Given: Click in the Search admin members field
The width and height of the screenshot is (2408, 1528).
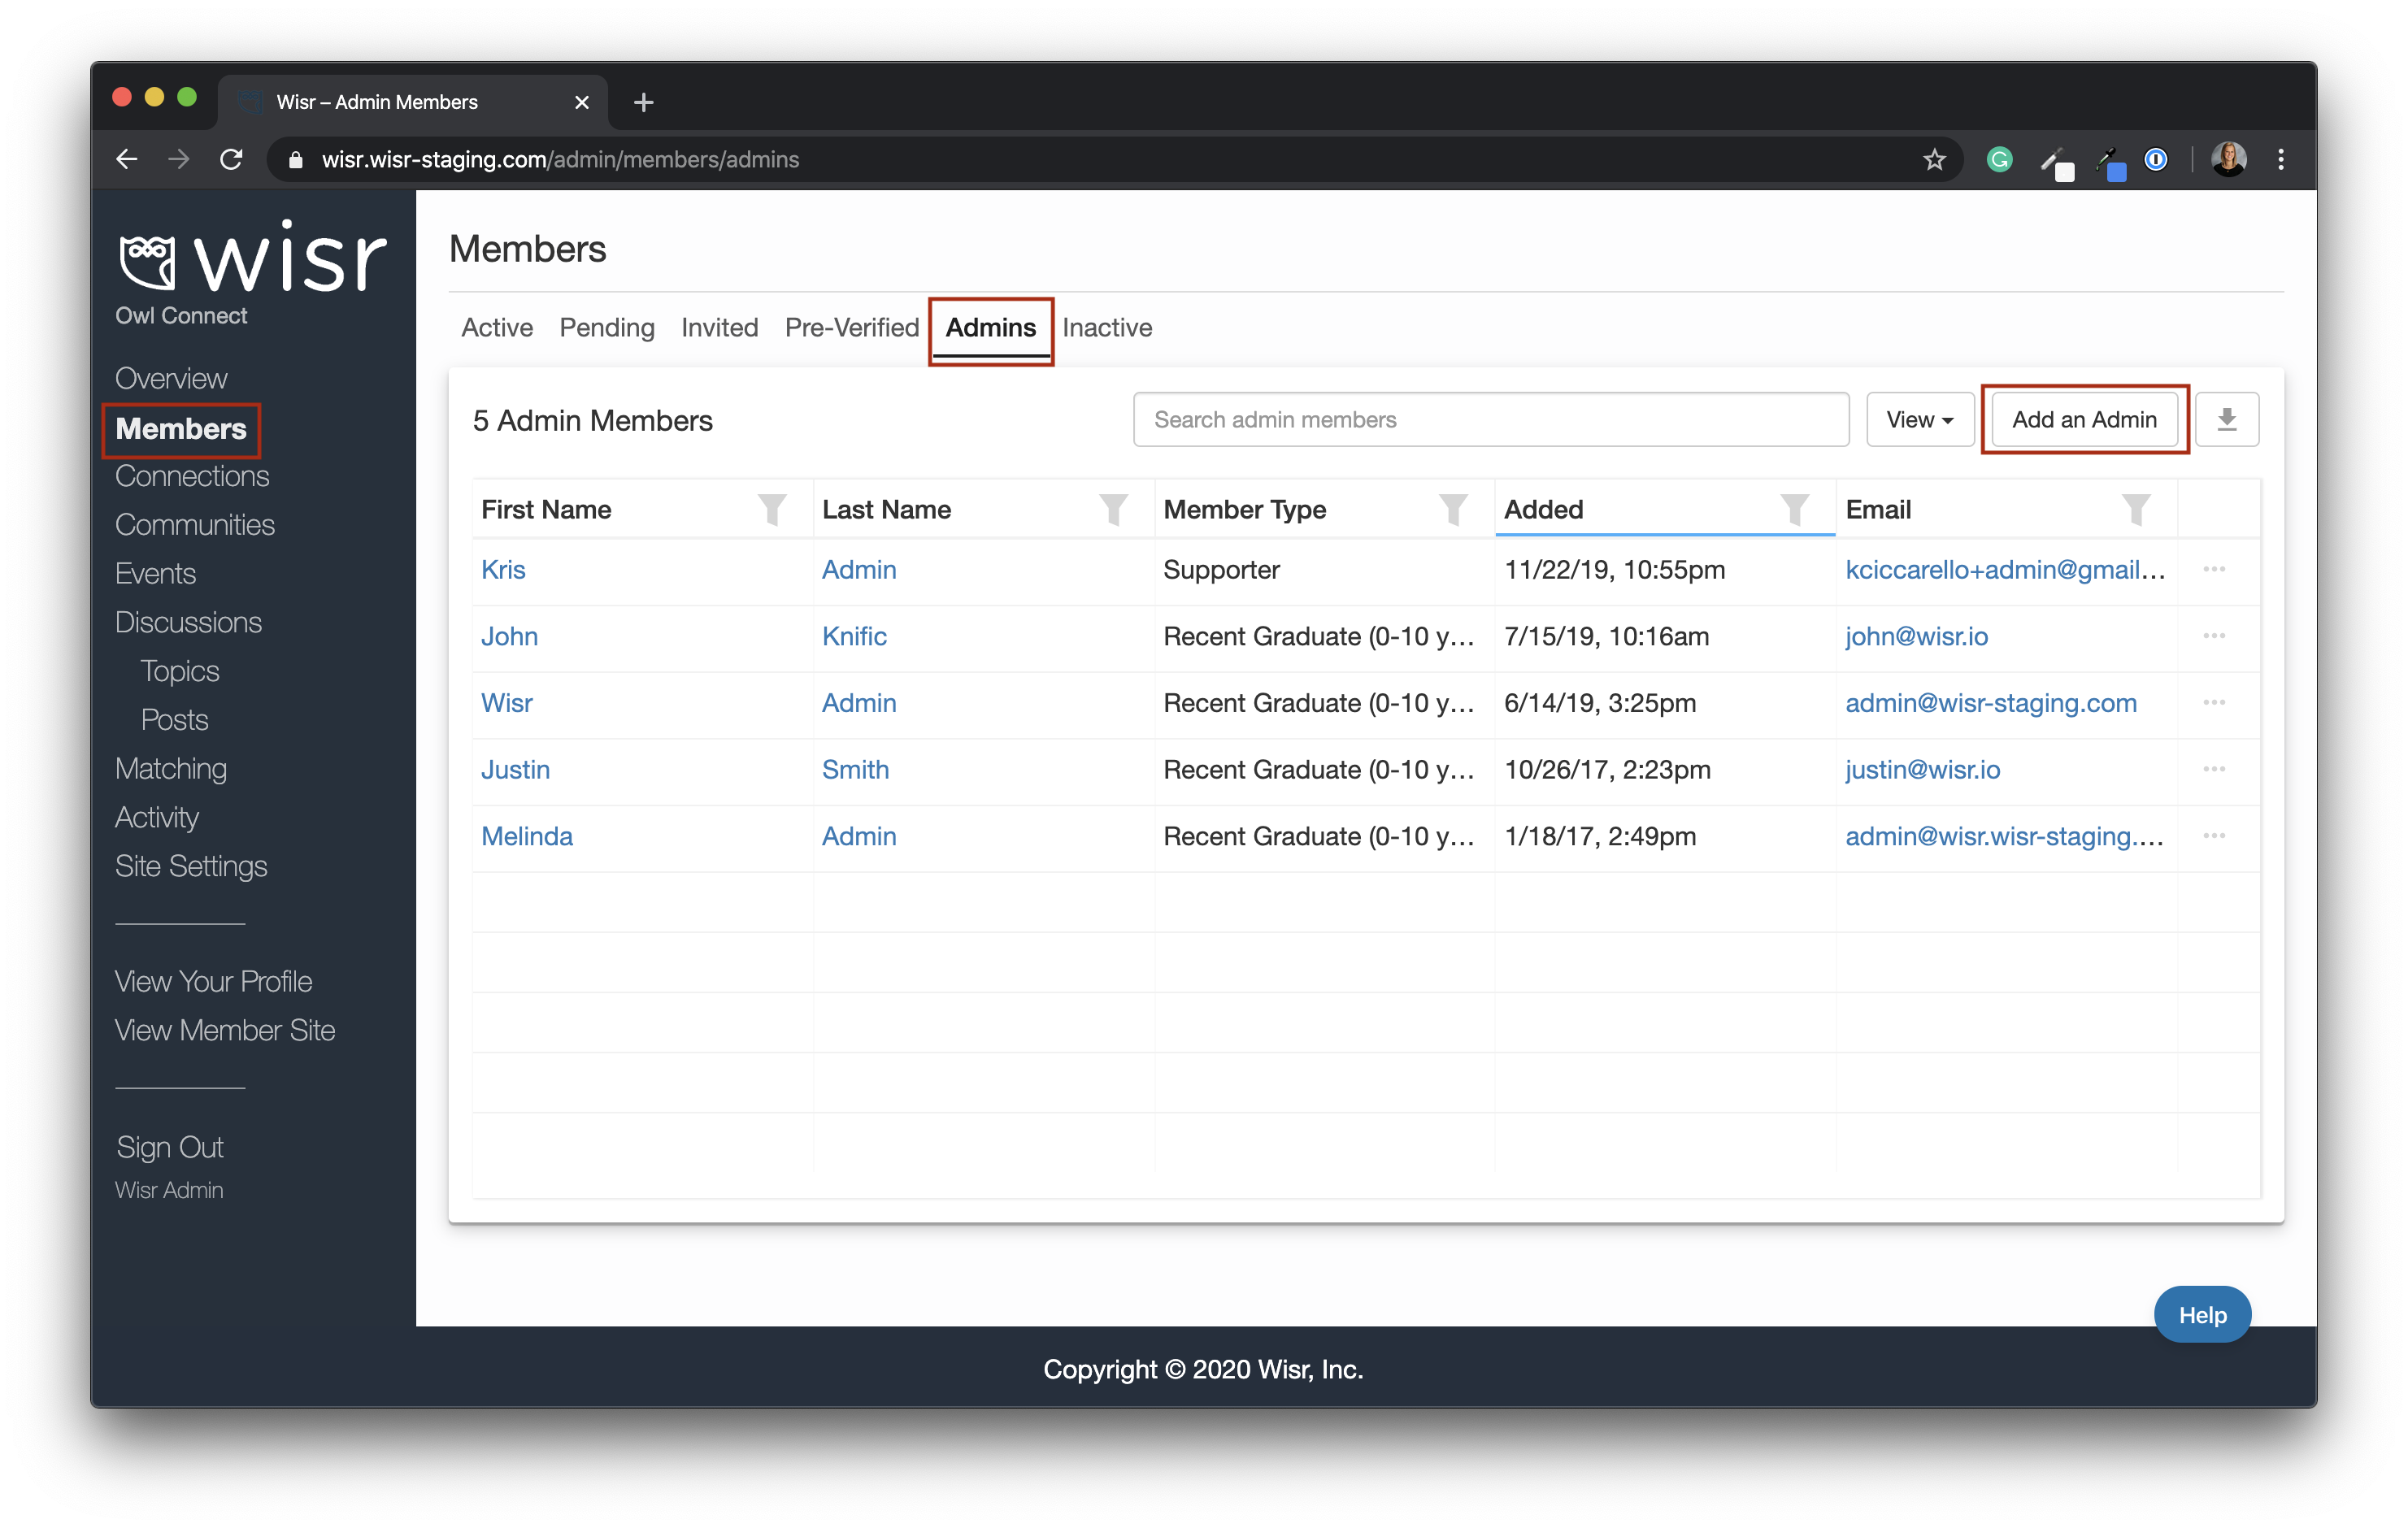Looking at the screenshot, I should tap(1491, 420).
